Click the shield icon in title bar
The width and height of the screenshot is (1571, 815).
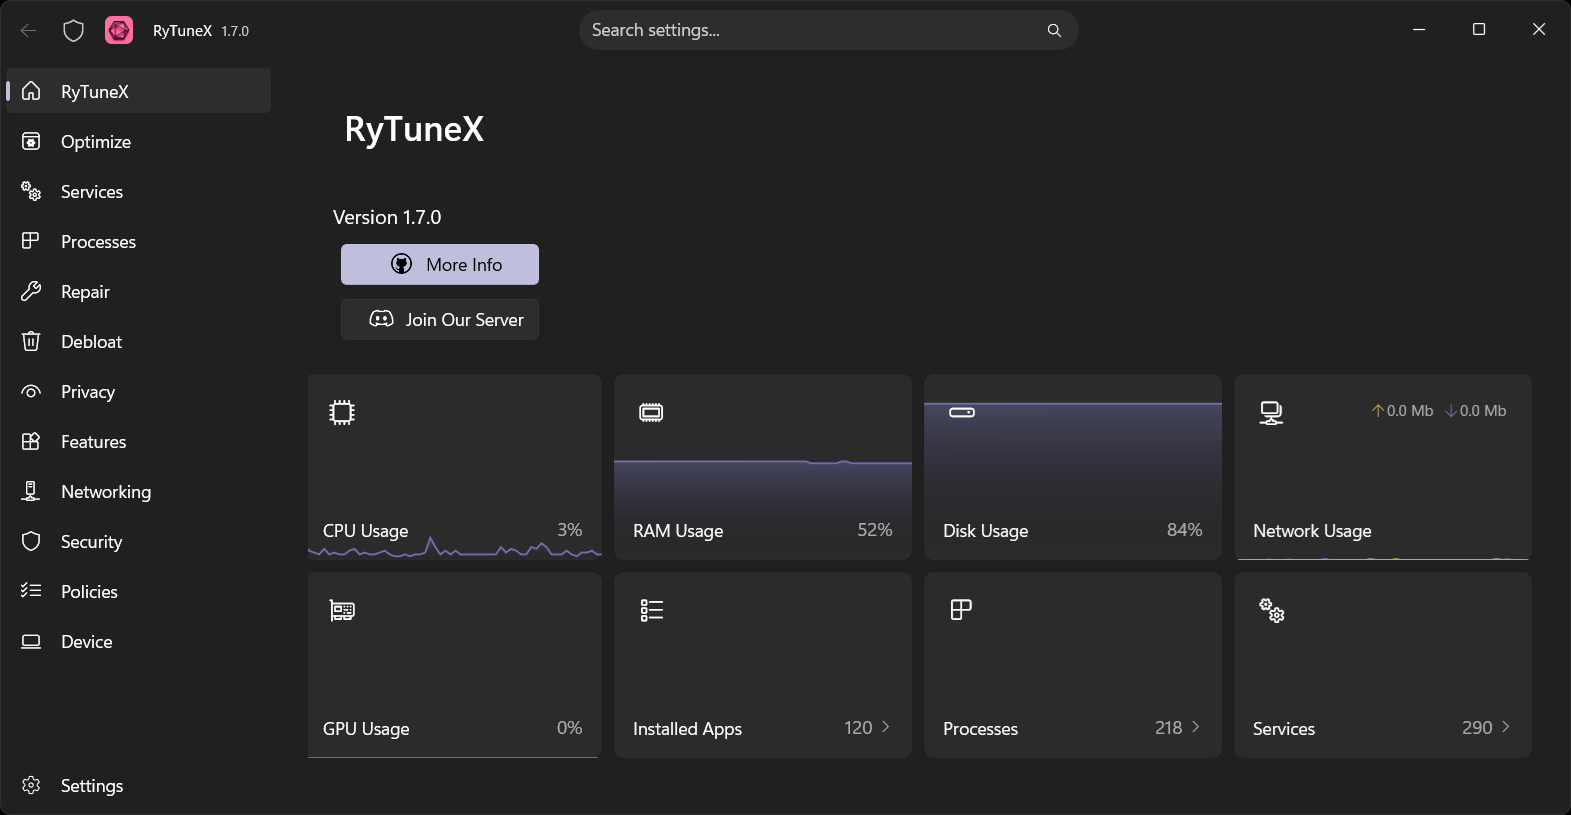point(73,30)
